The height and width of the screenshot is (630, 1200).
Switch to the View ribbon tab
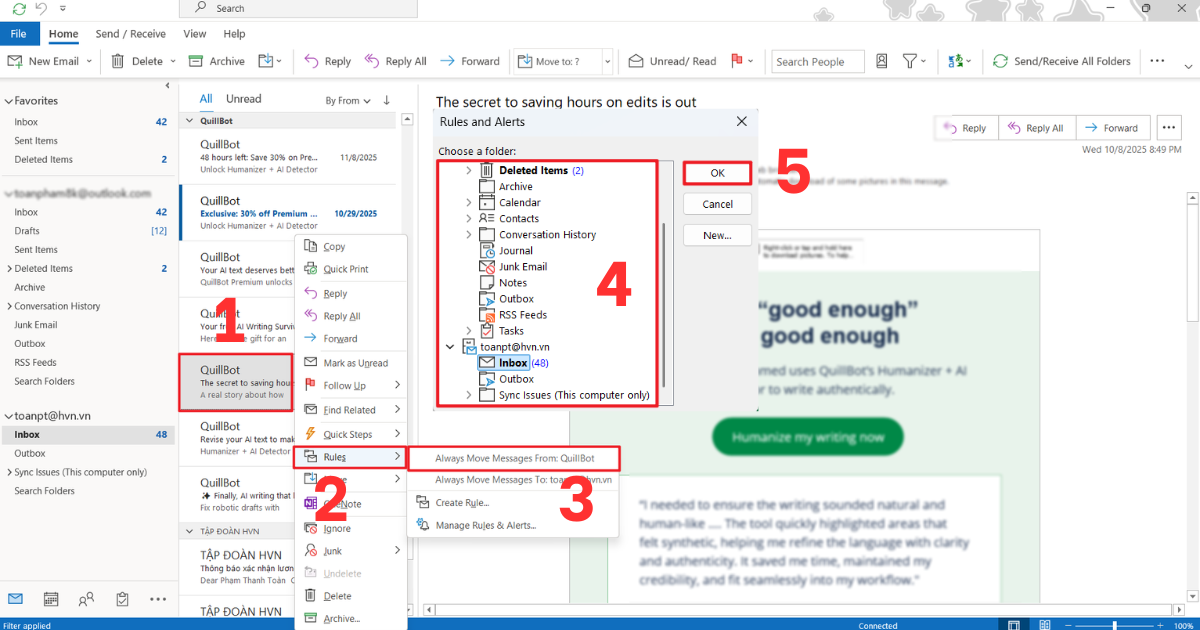click(x=194, y=33)
